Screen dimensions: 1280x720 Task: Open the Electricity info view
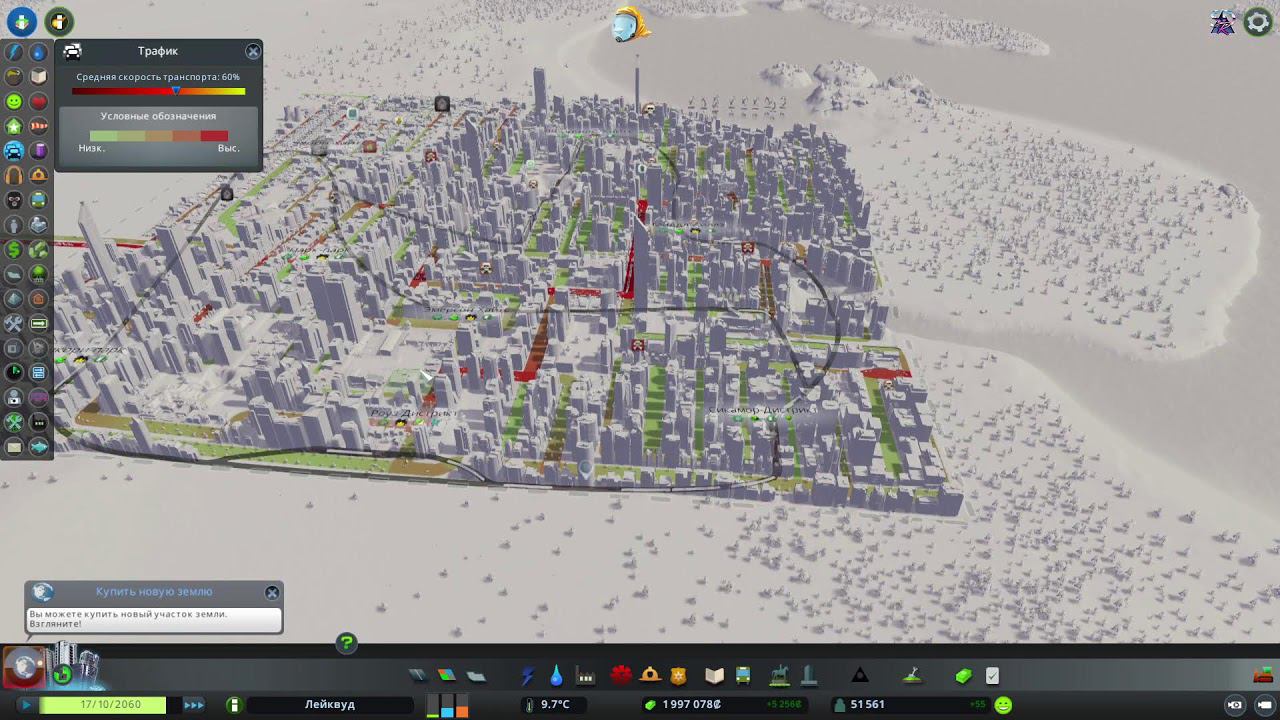[x=14, y=52]
